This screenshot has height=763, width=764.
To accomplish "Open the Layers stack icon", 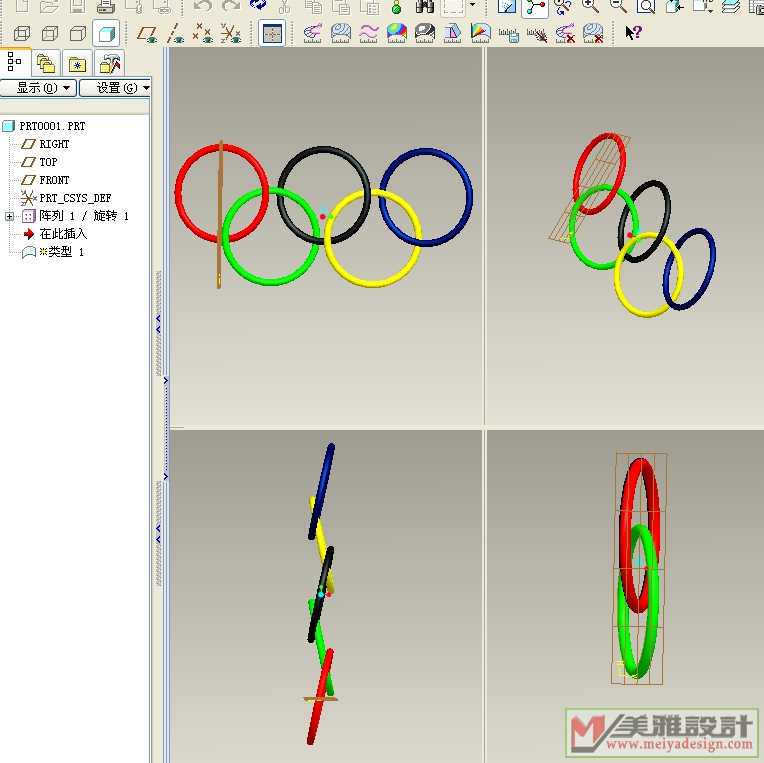I will click(x=730, y=6).
